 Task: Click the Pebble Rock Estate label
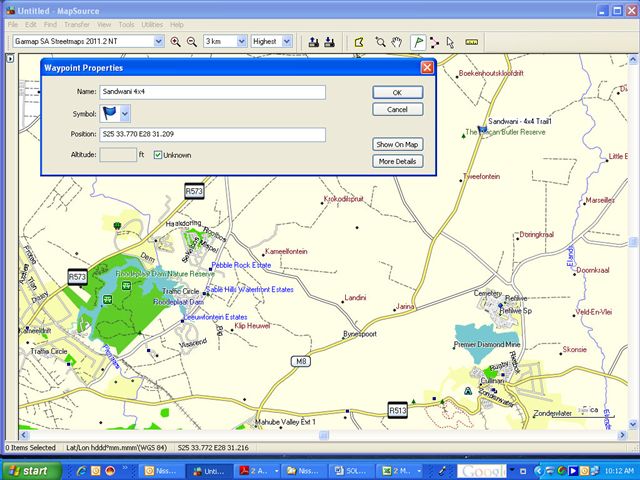(241, 265)
